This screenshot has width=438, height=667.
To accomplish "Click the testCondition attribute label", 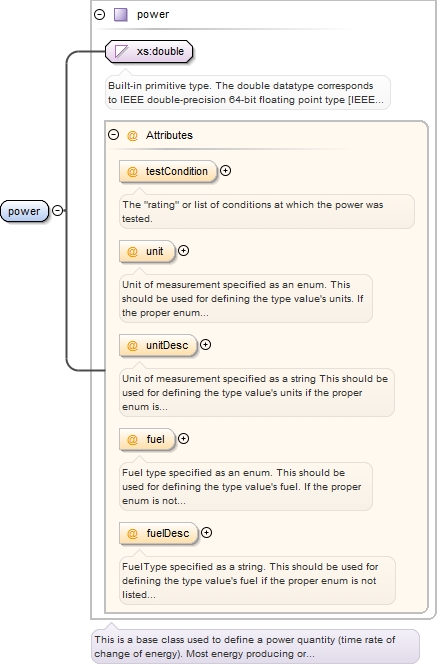I will pos(176,171).
